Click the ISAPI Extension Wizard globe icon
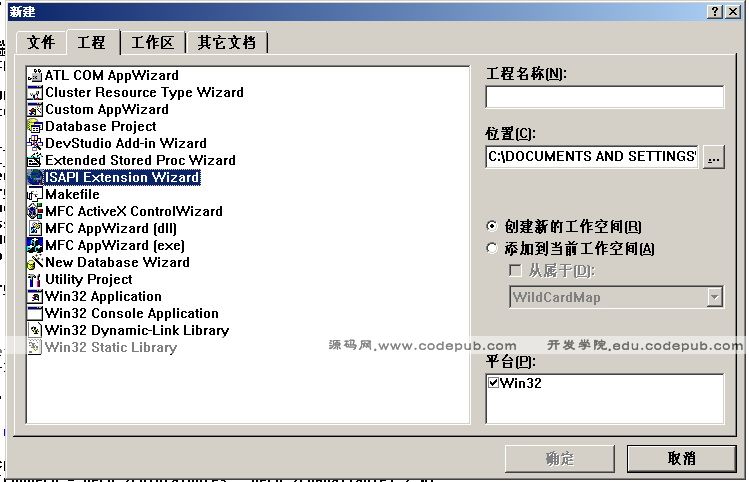This screenshot has height=482, width=749. pos(35,177)
